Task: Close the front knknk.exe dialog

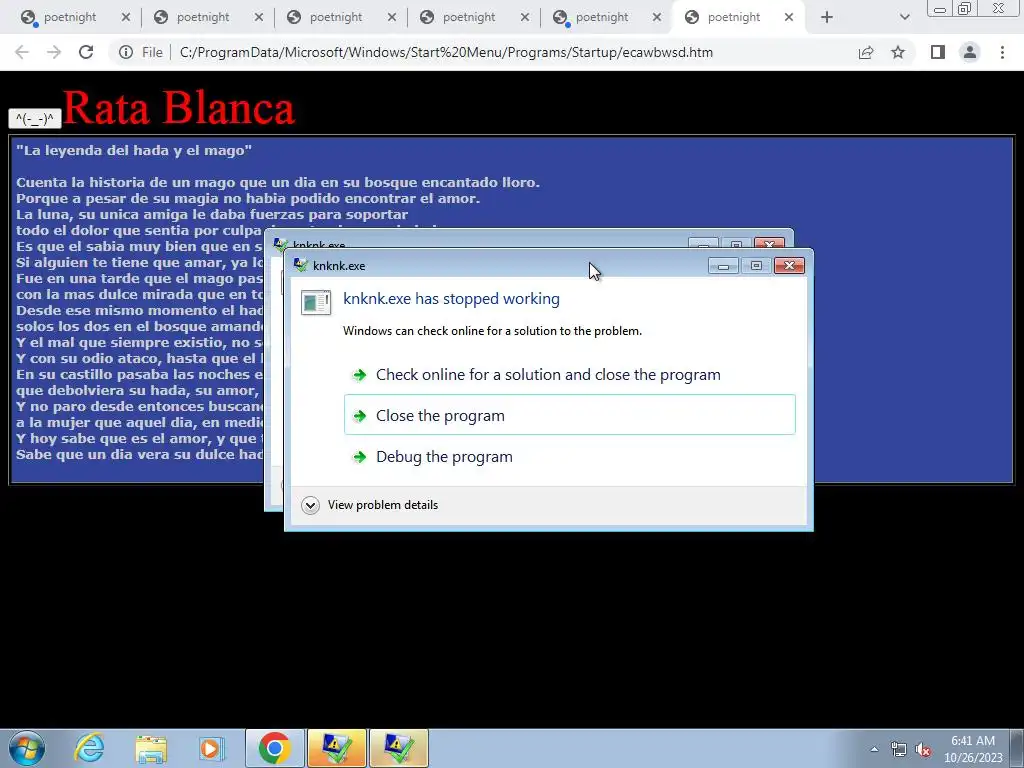Action: 789,266
